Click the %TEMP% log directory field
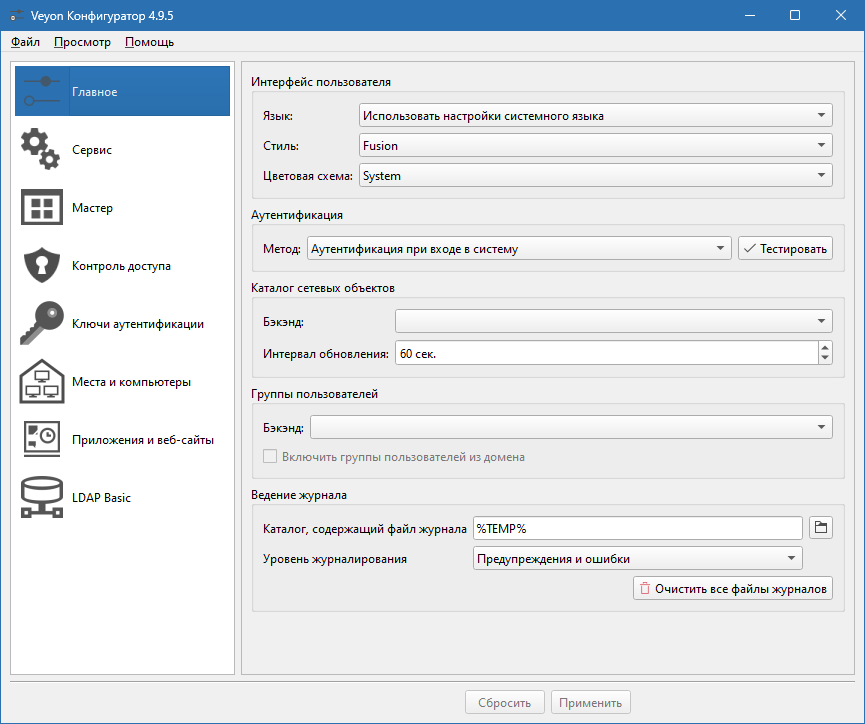Screen dimensions: 865x724 coord(637,527)
